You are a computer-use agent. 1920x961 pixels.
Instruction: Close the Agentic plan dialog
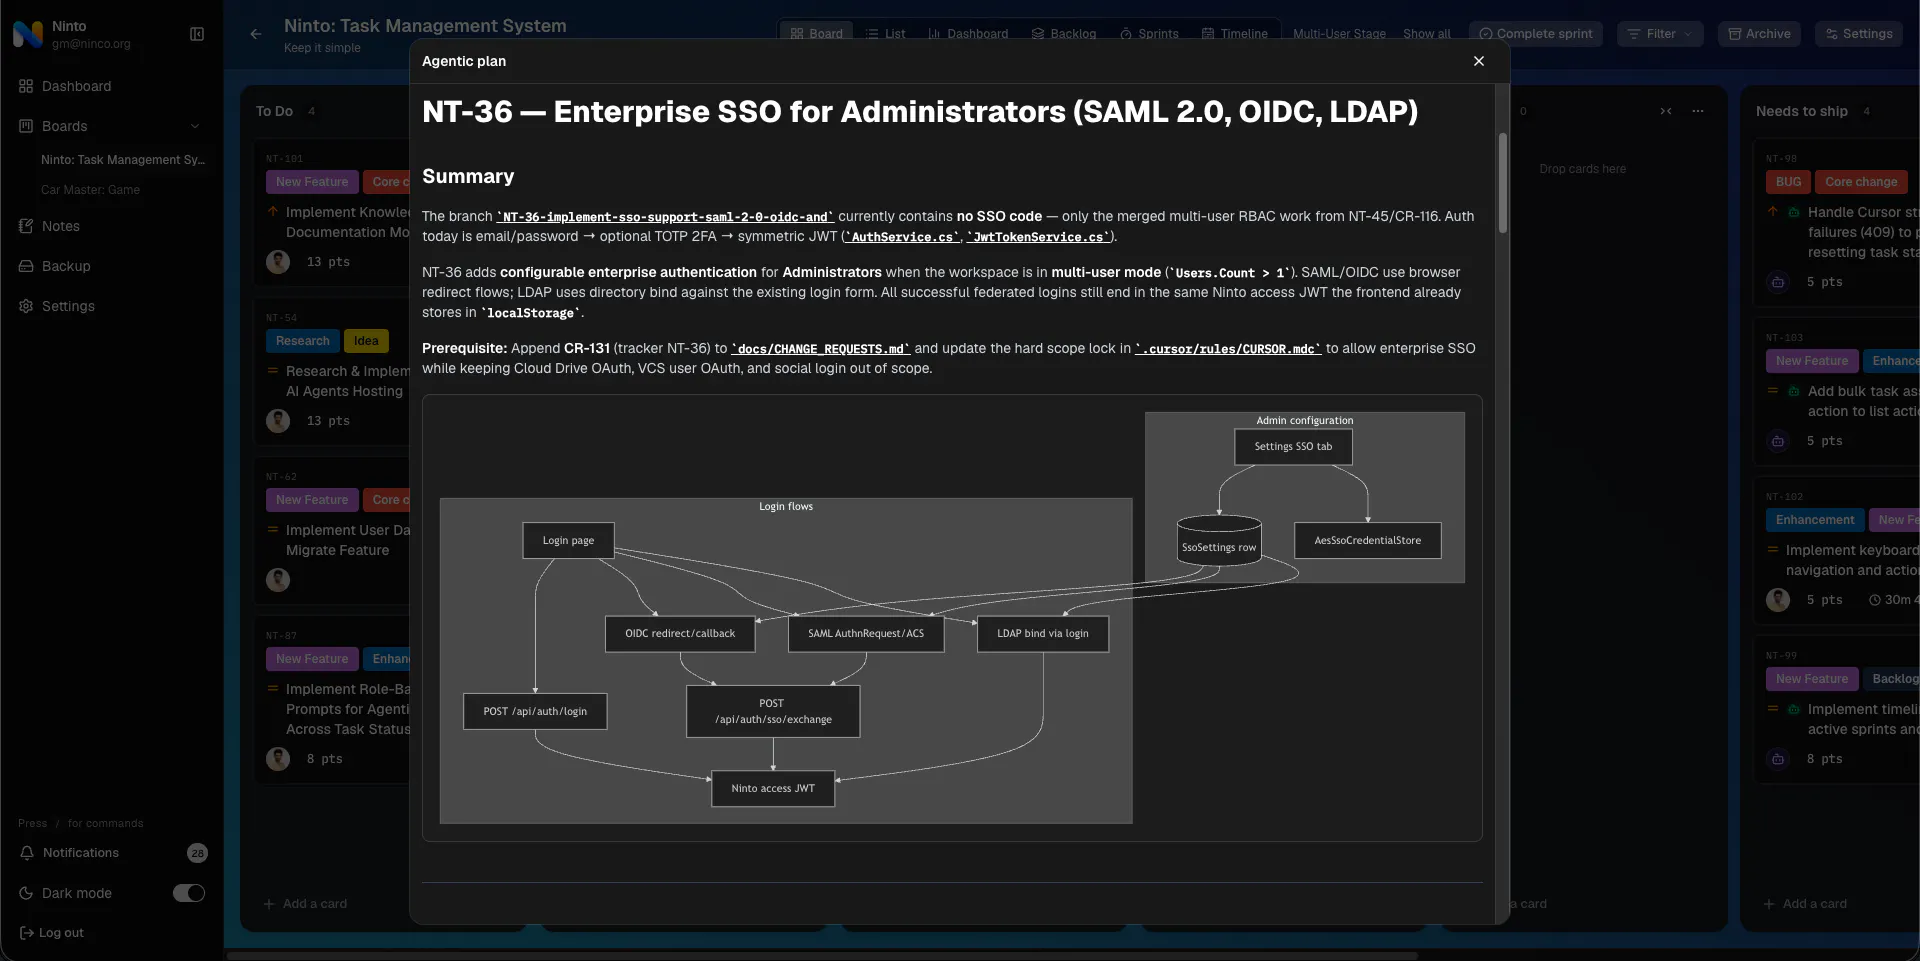pos(1478,61)
